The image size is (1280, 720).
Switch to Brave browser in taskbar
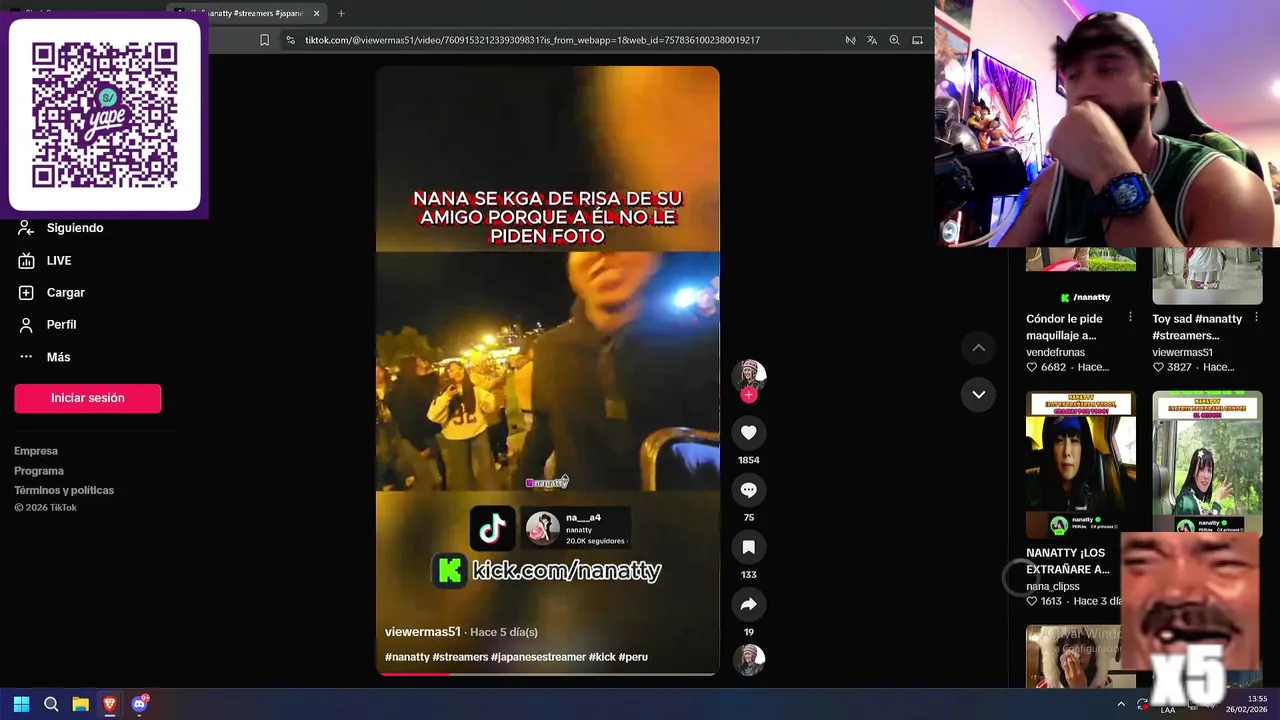coord(110,704)
